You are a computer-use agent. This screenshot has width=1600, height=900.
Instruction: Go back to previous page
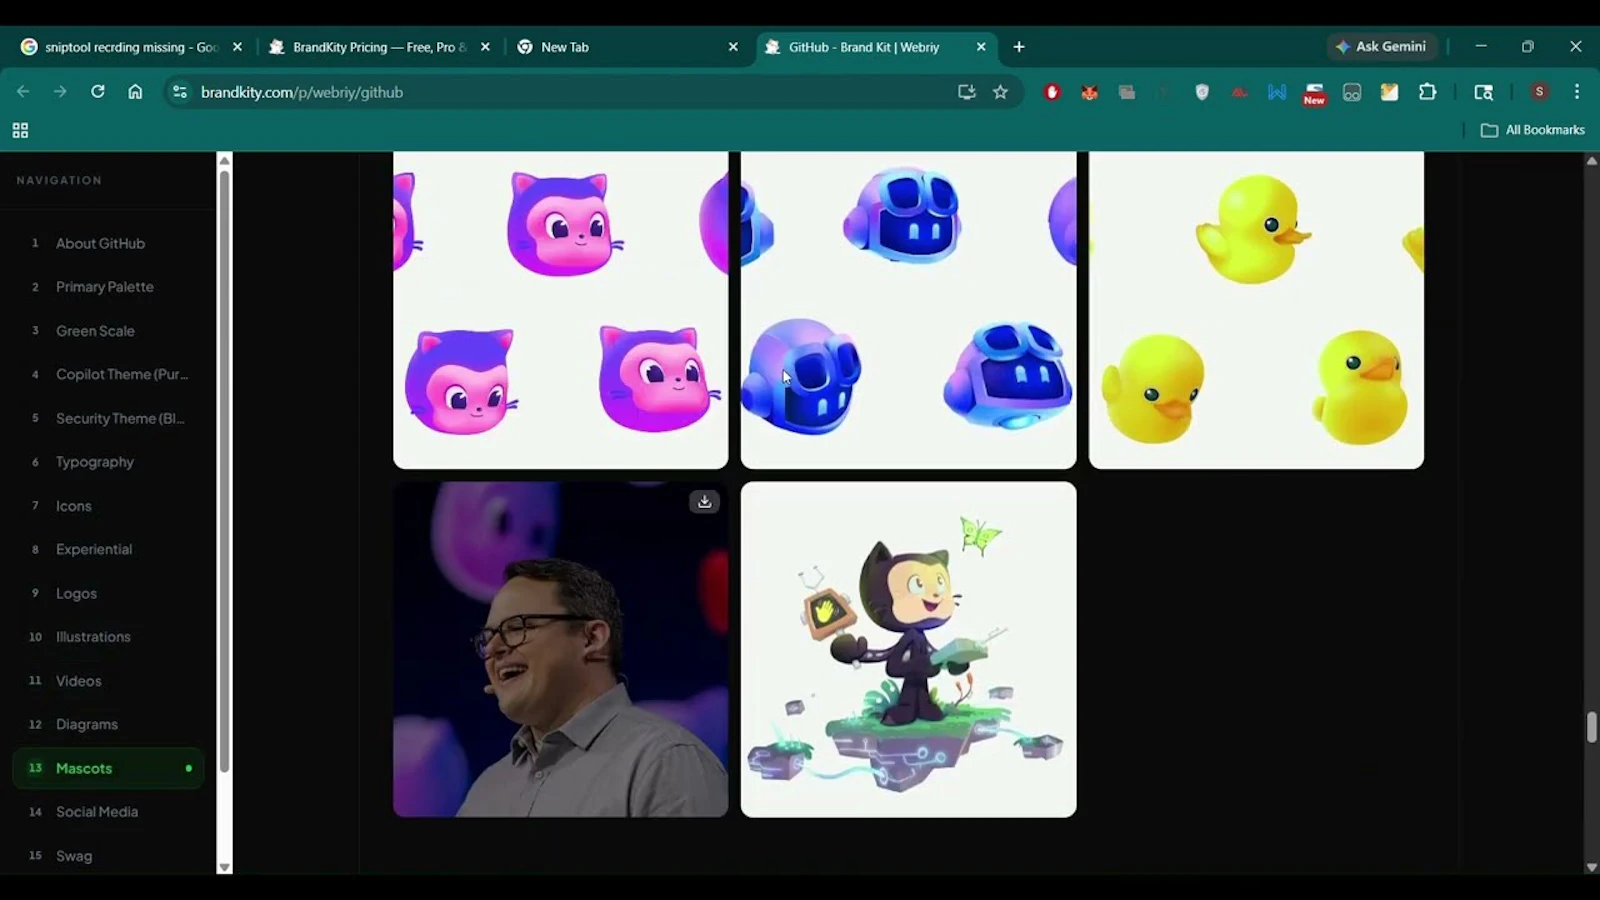(x=23, y=92)
